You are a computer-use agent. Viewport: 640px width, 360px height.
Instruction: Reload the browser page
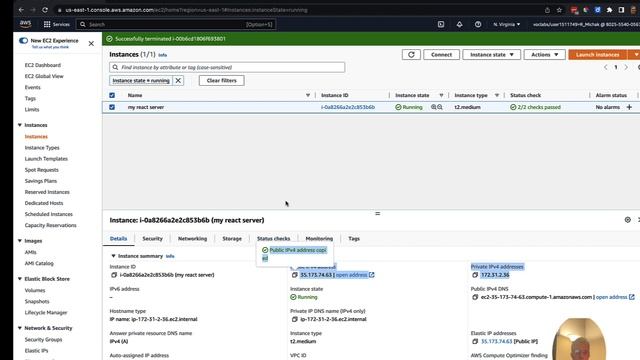coord(45,10)
